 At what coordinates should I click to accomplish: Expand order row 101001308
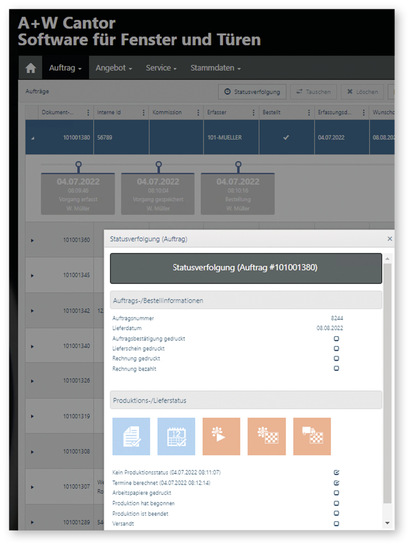(x=32, y=452)
